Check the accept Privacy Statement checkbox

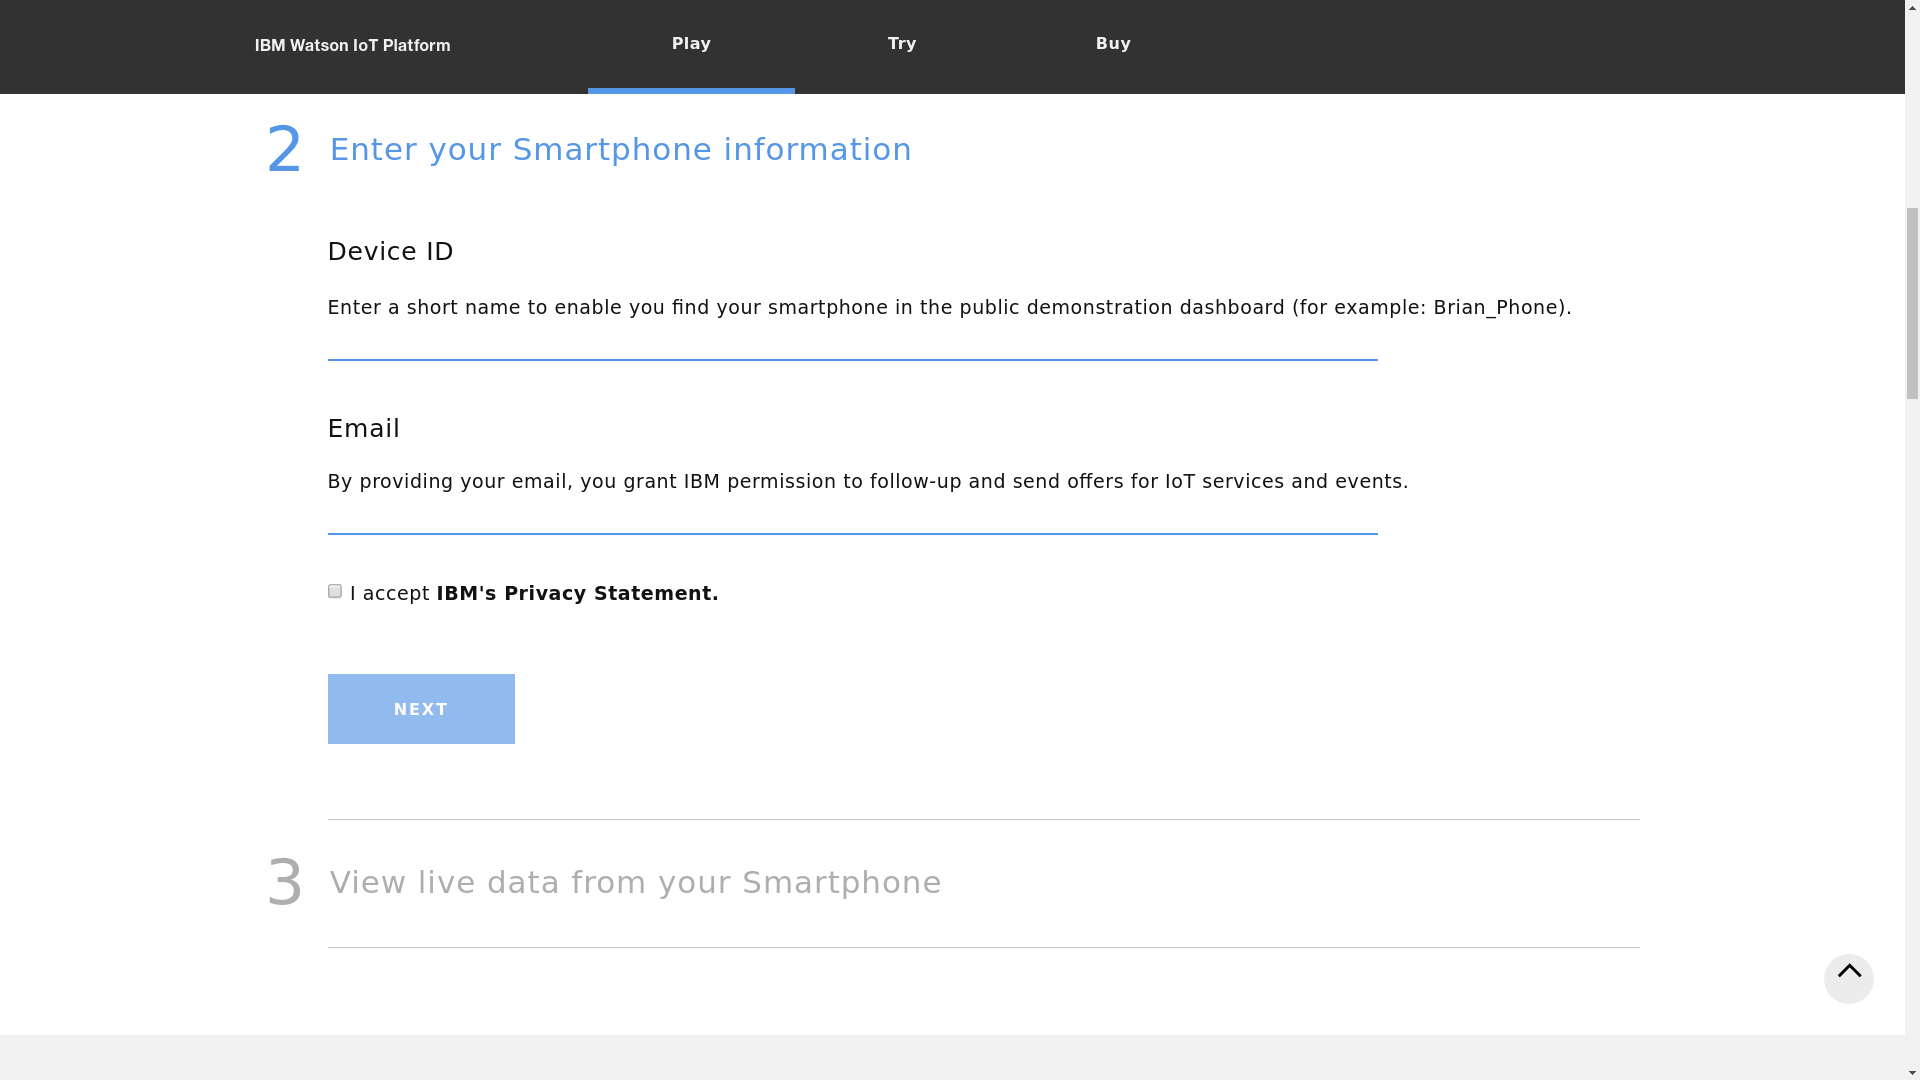(x=335, y=591)
